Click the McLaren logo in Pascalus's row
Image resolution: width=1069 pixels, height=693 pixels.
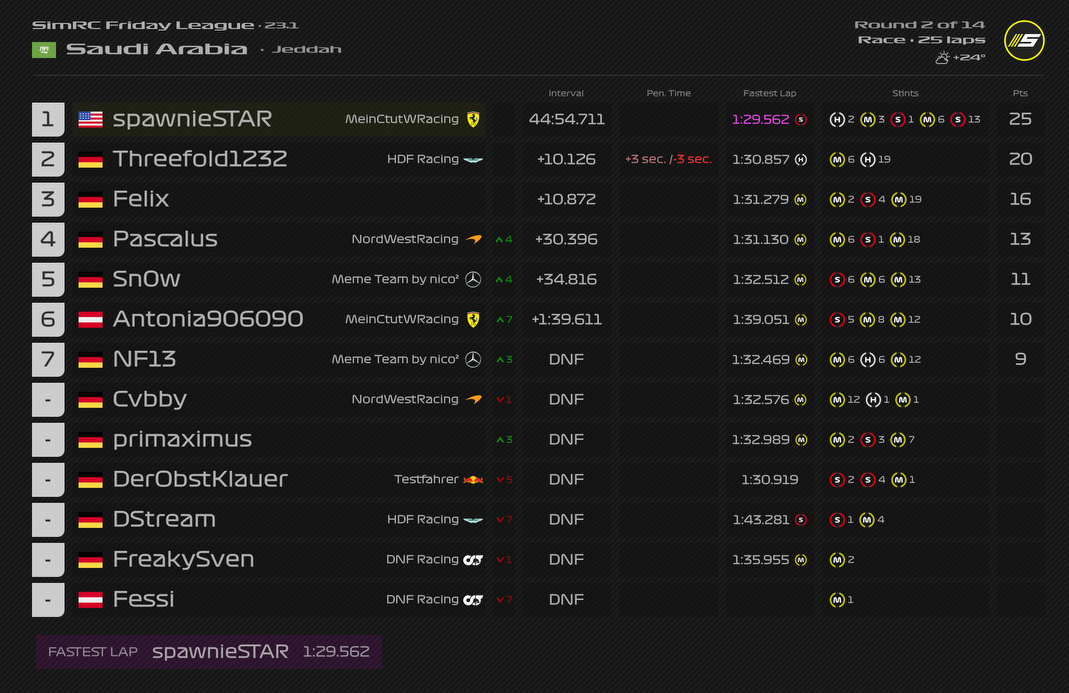(473, 240)
